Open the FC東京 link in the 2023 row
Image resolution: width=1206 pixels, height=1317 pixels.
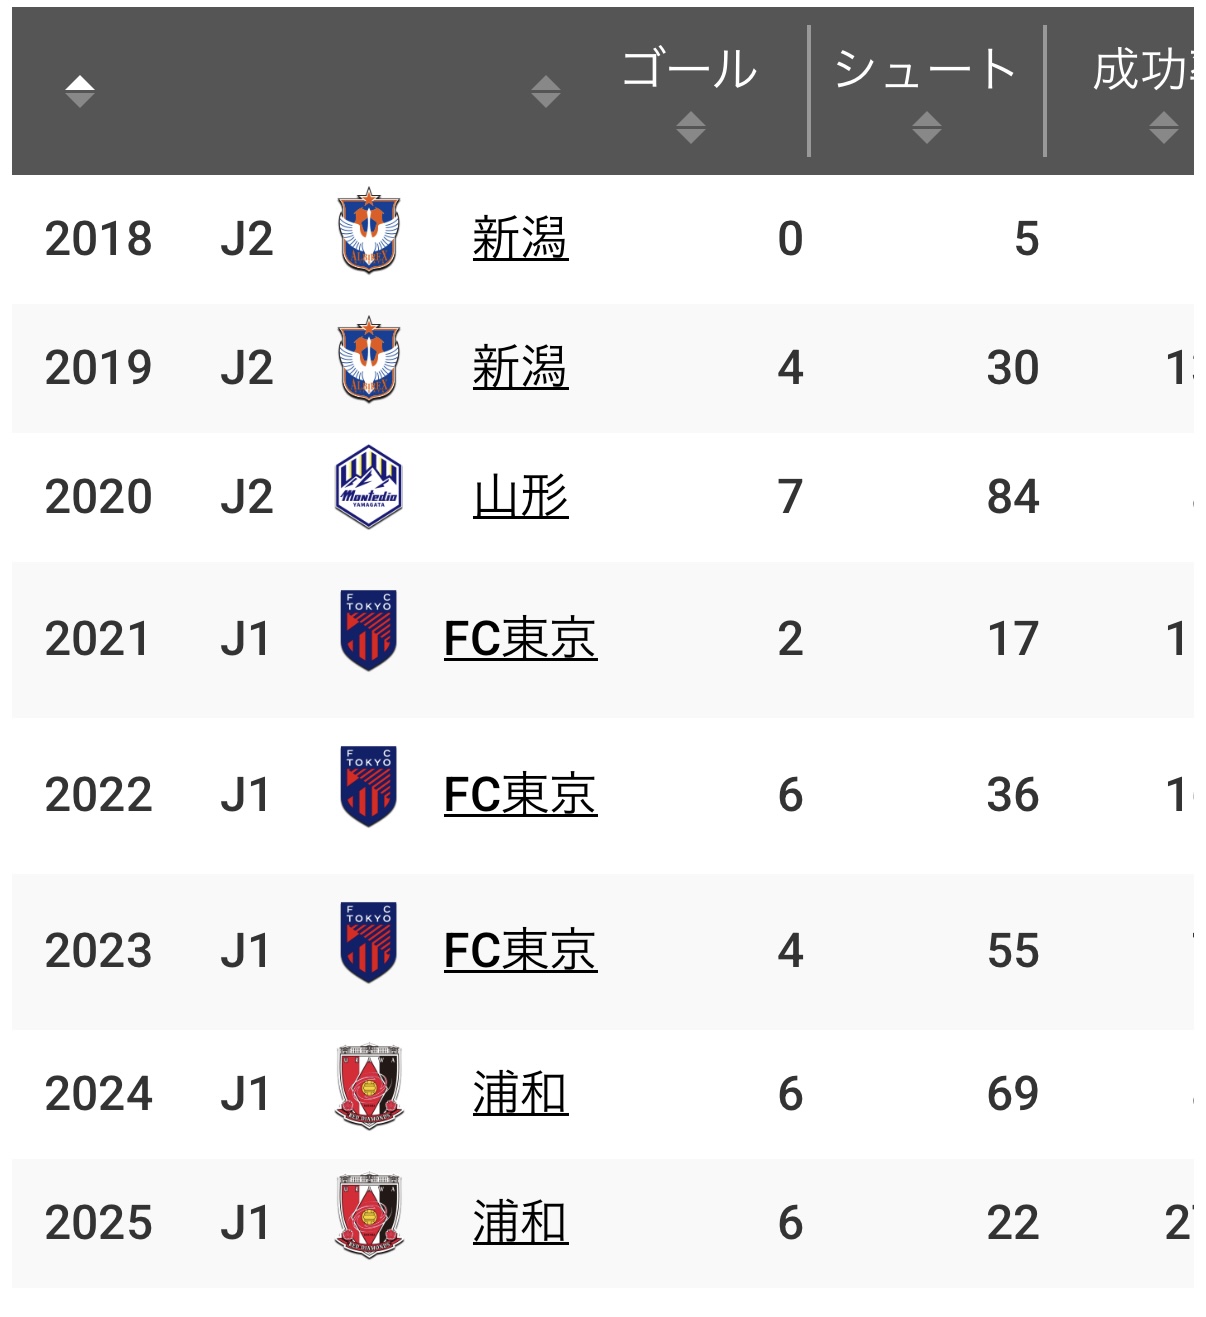[x=520, y=951]
